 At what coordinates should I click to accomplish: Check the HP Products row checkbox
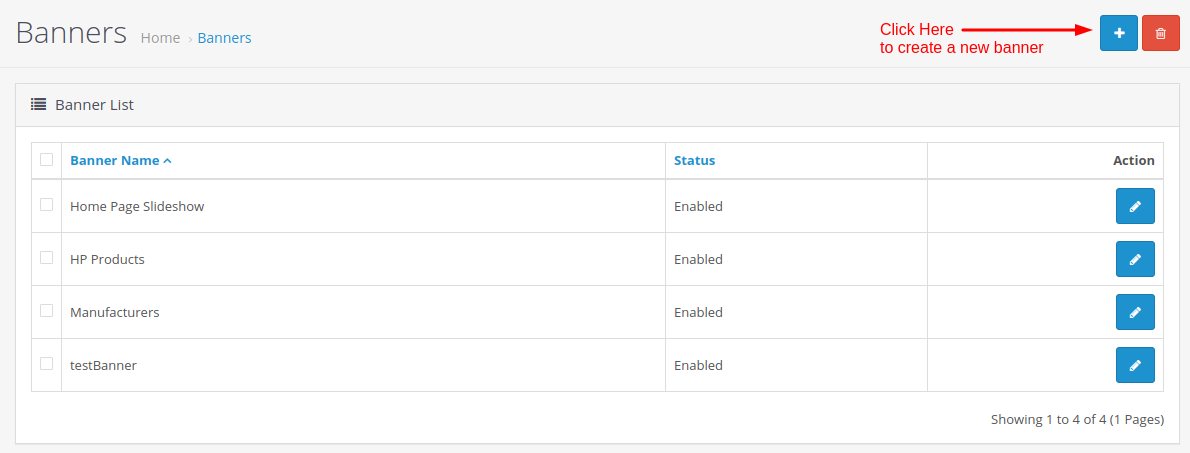[46, 257]
